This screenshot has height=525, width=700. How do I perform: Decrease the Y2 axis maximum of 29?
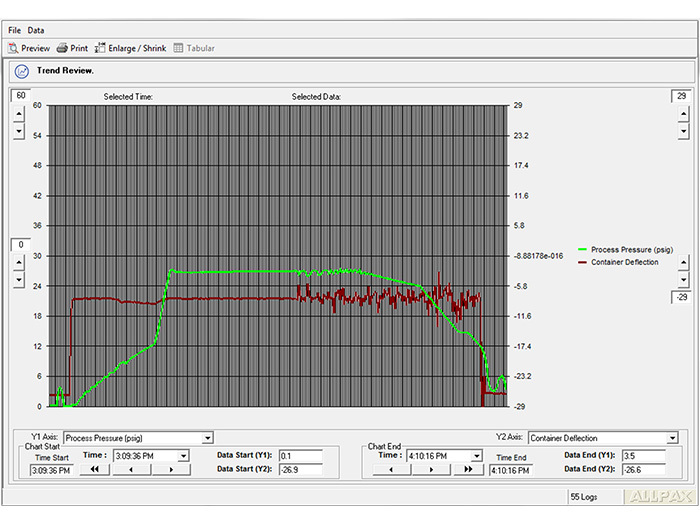[683, 130]
